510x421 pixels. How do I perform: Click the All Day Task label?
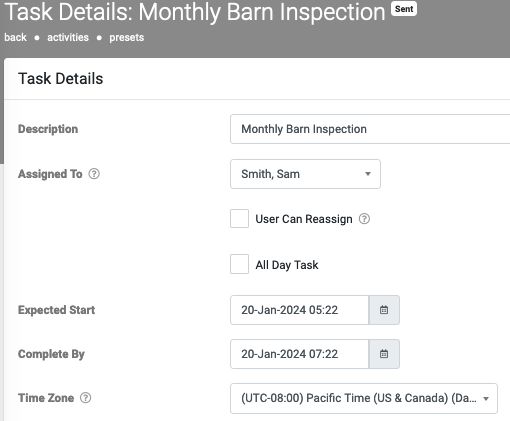[x=287, y=265]
